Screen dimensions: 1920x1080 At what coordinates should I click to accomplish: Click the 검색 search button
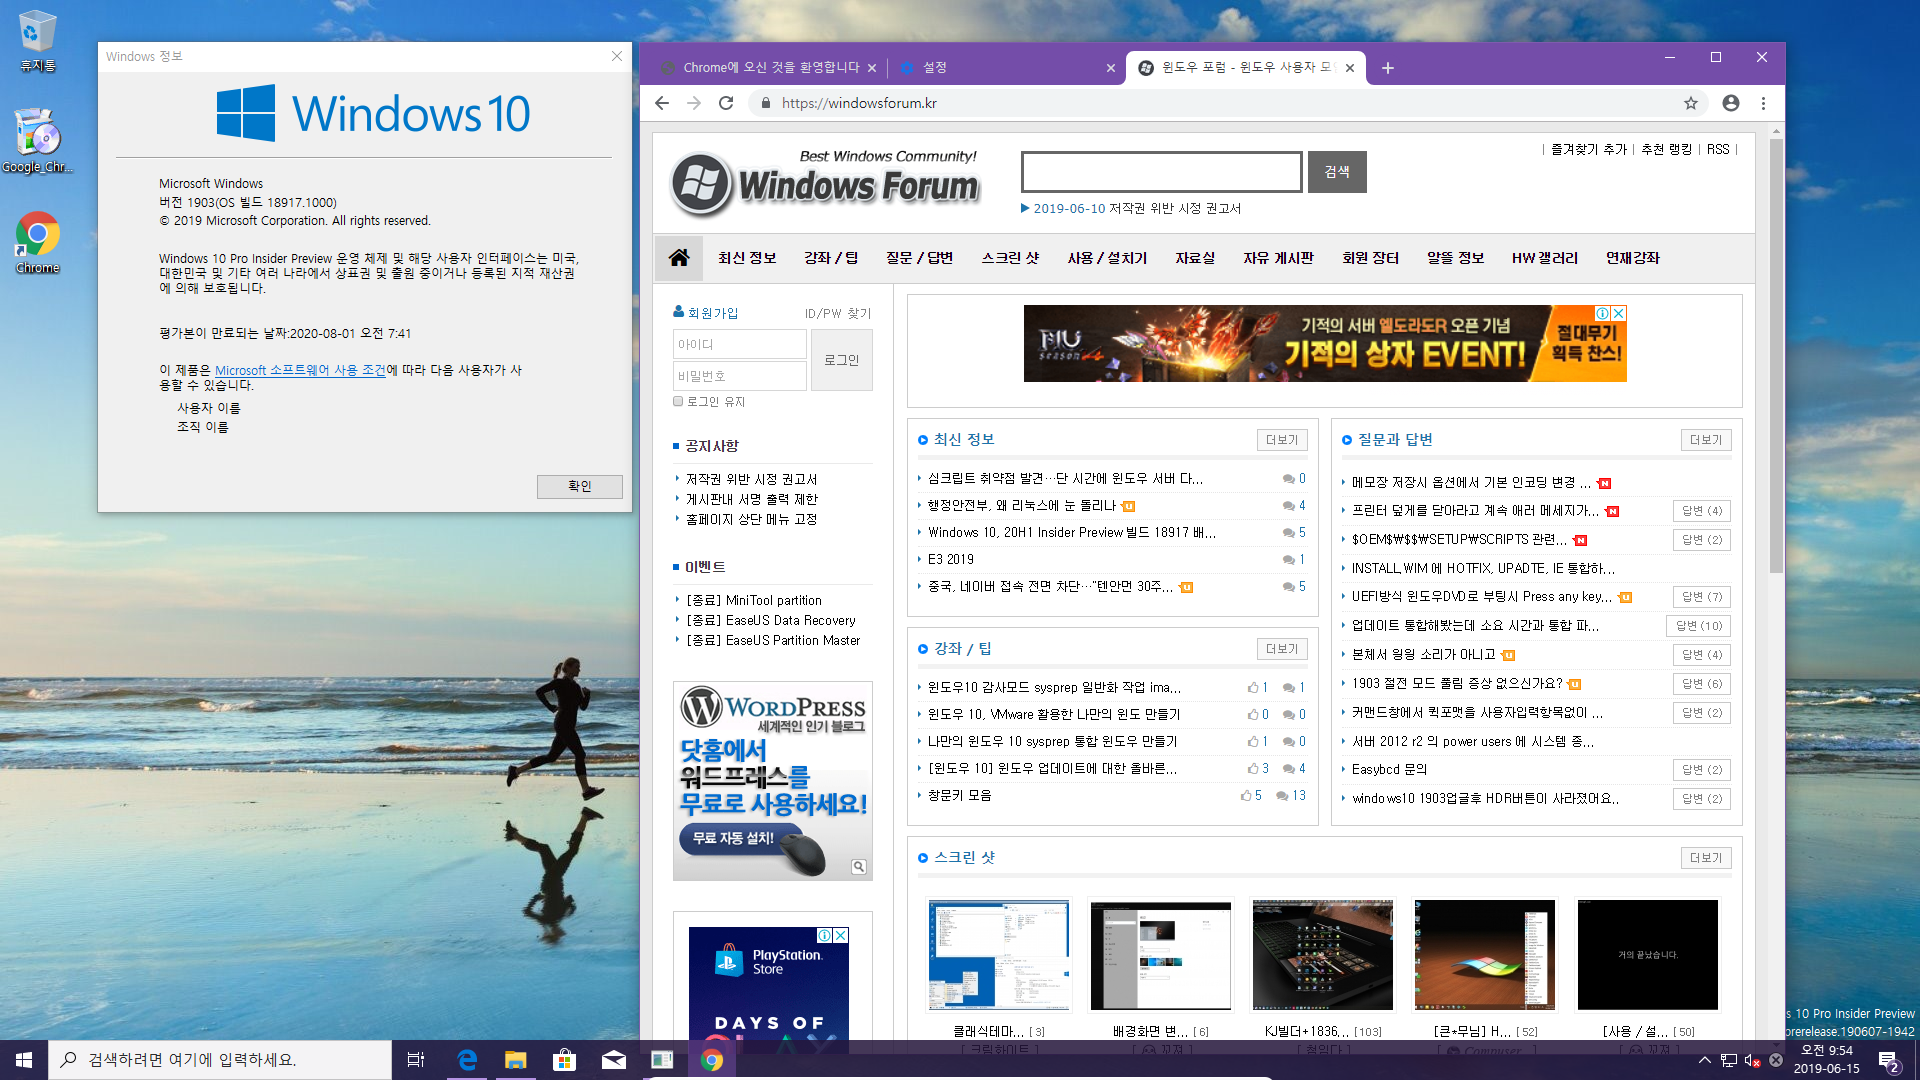point(1337,172)
